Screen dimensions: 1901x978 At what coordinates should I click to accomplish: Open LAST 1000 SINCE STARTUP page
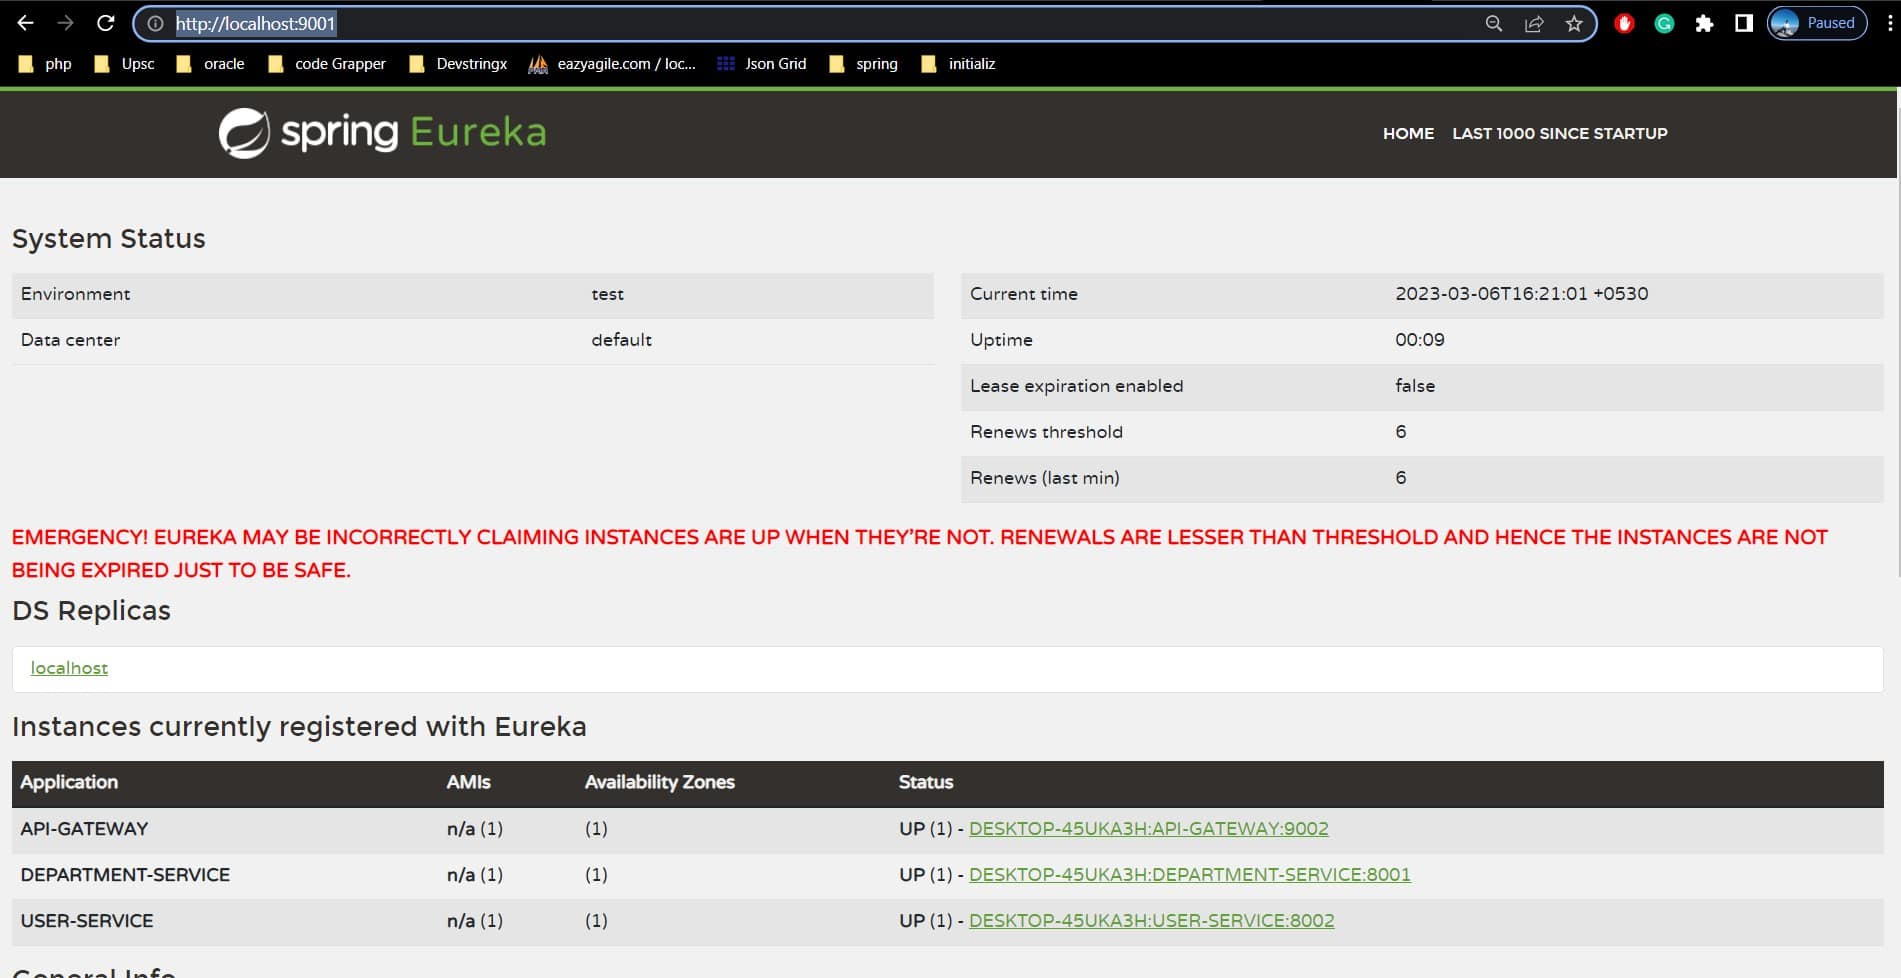(x=1560, y=133)
